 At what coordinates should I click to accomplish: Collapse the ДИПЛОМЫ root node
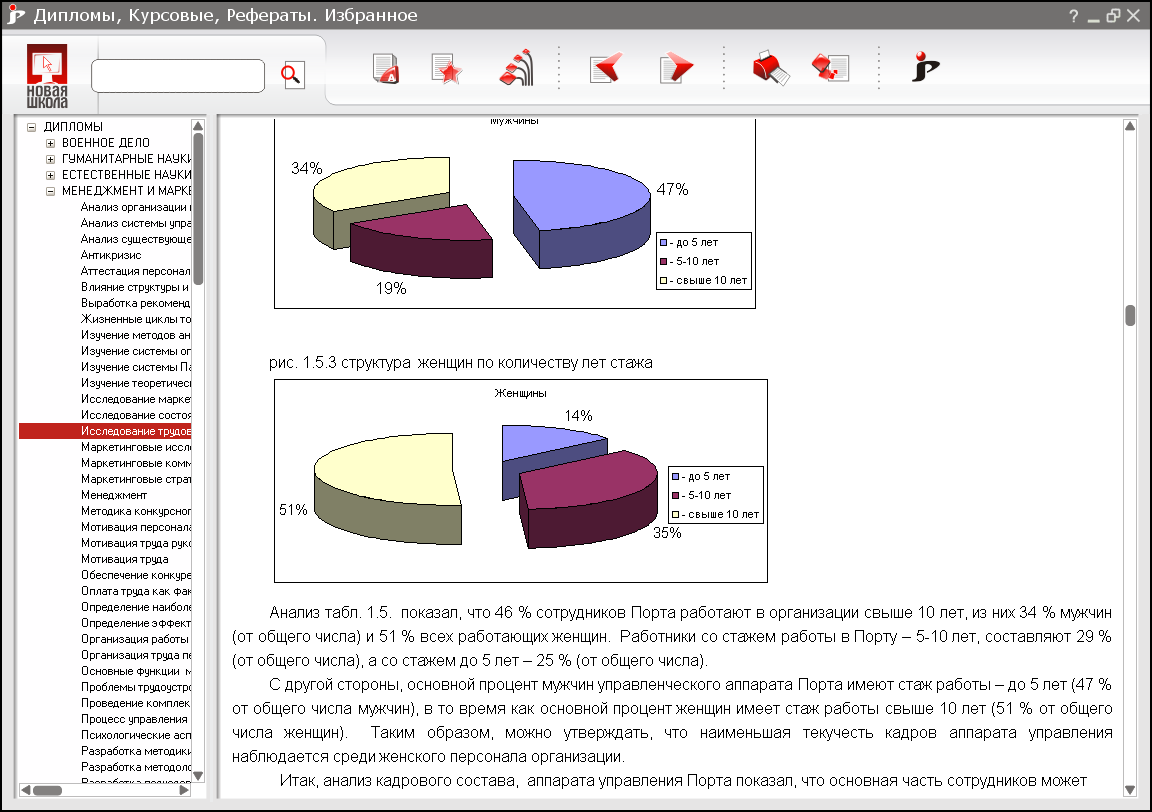32,127
